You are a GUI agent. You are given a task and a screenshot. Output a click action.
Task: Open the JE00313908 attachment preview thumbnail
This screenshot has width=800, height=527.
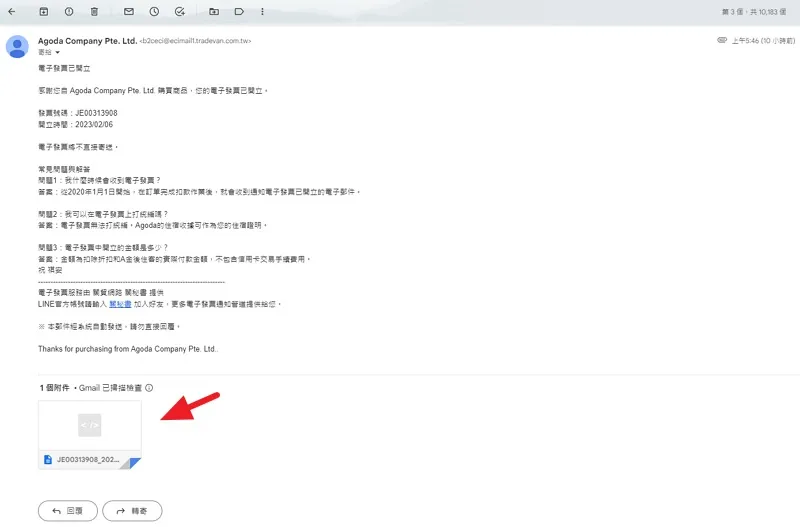click(x=90, y=425)
